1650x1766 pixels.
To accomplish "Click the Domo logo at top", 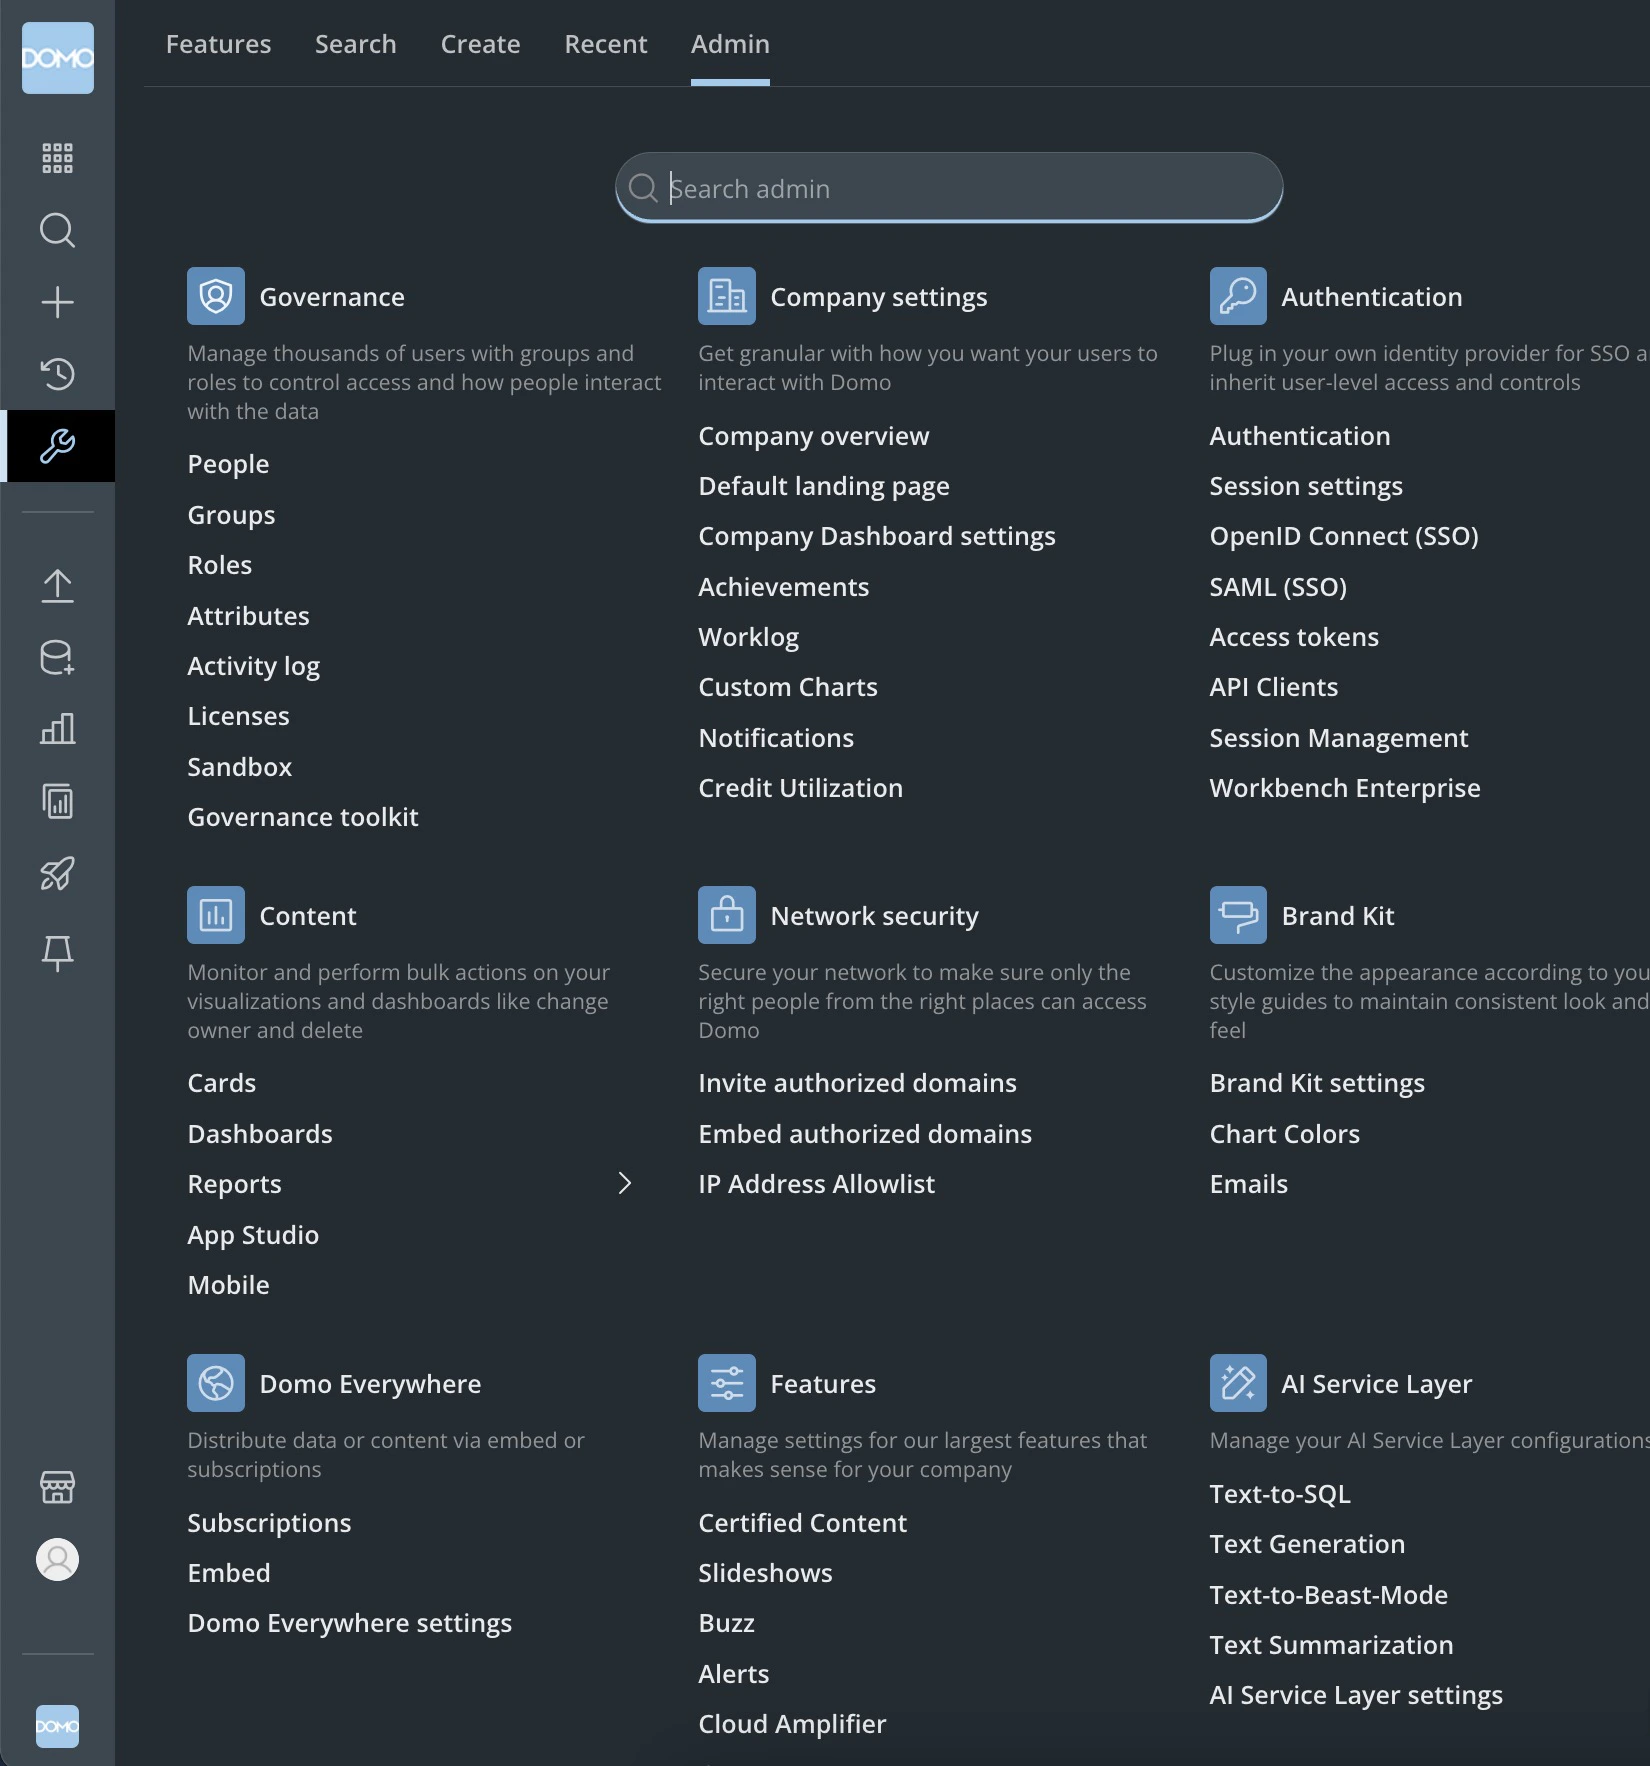I will (58, 58).
